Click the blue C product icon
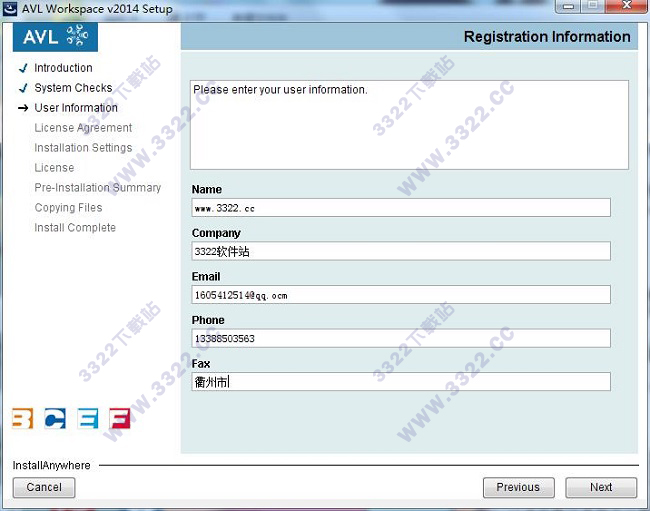 (55, 418)
